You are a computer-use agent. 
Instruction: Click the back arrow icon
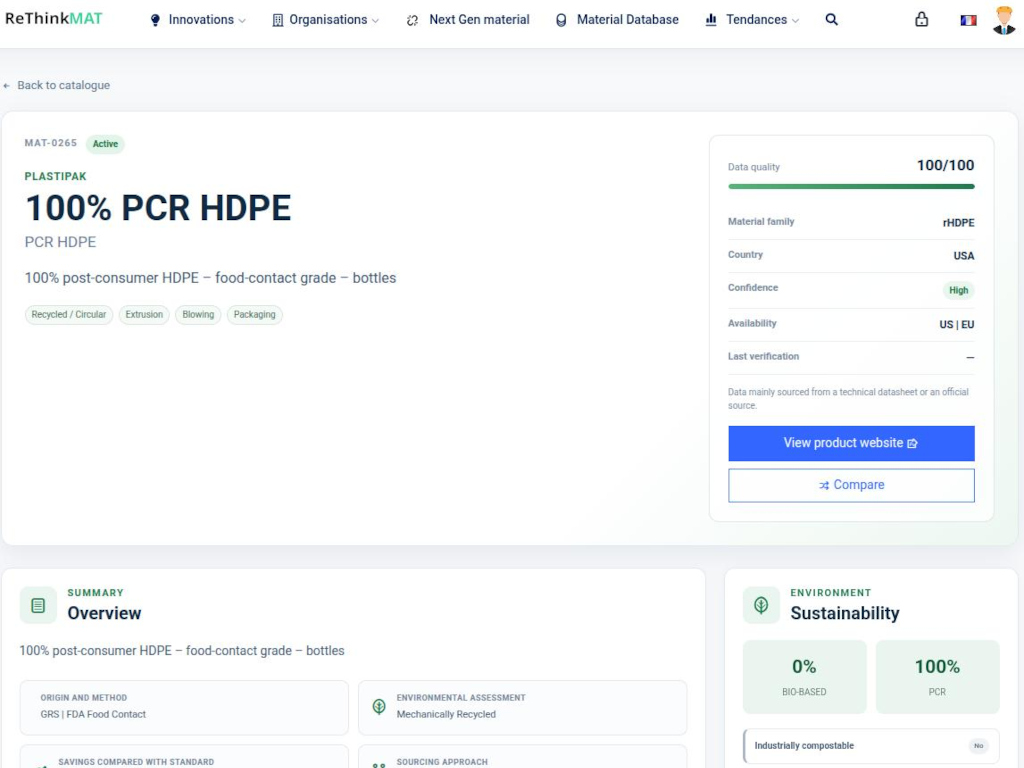coord(7,86)
